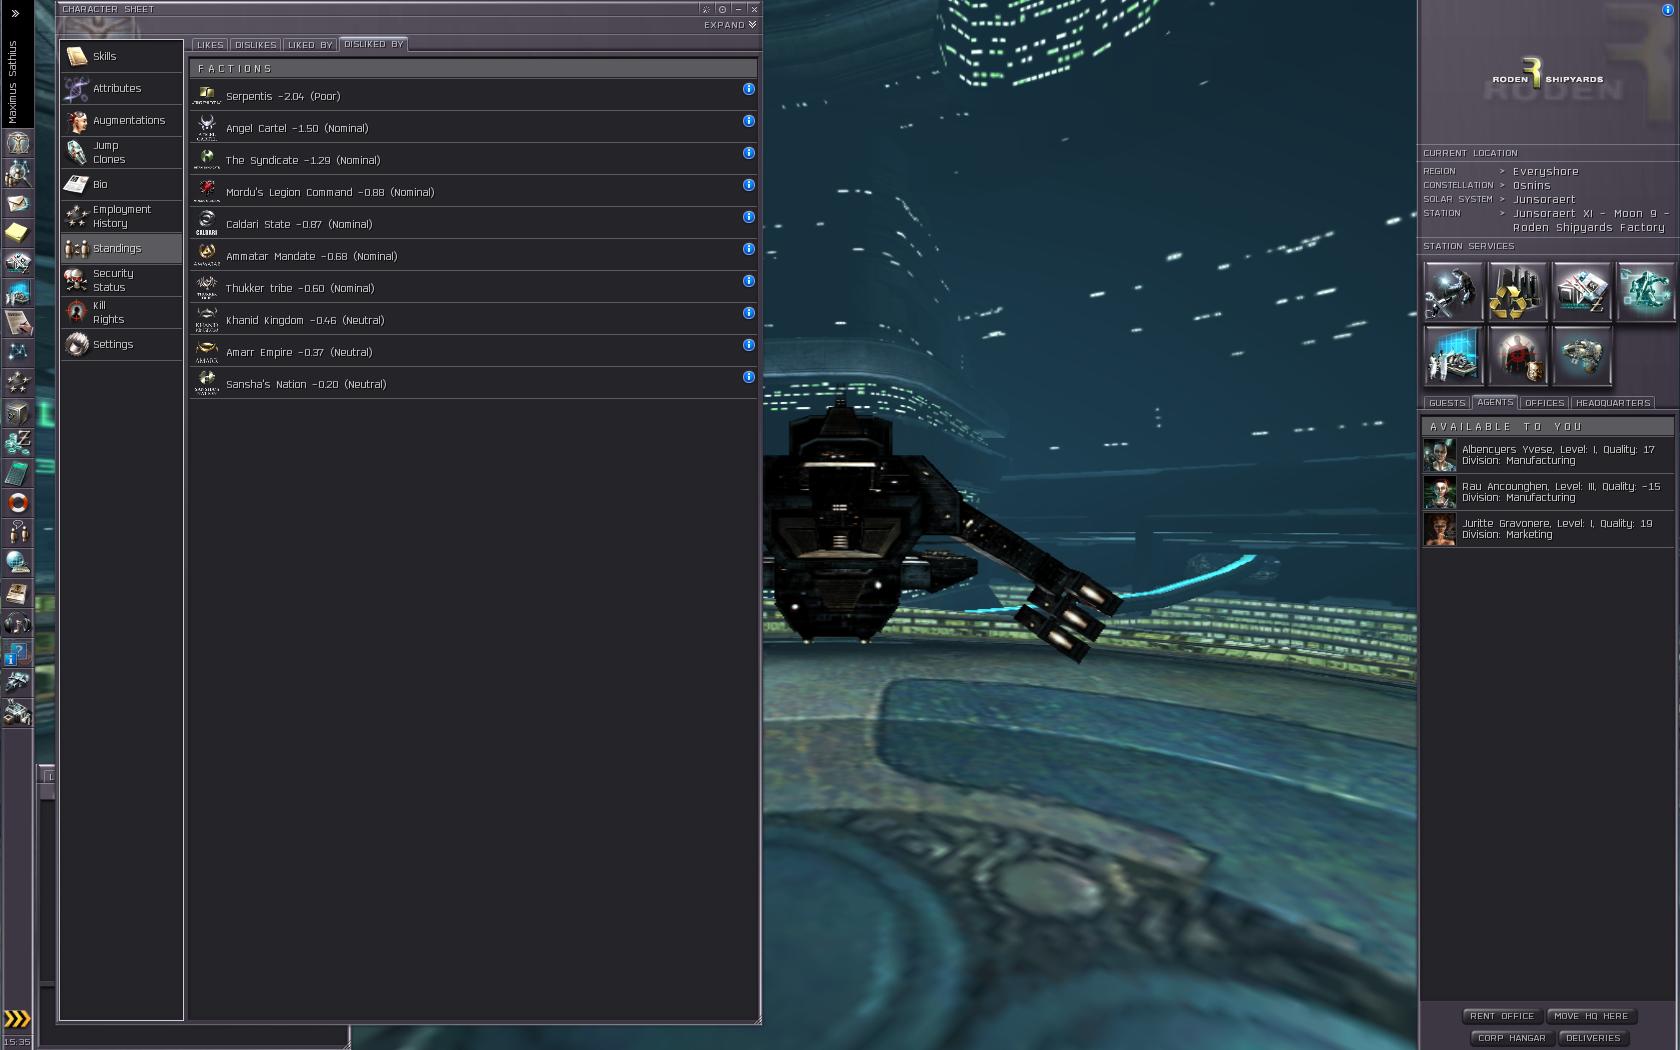The width and height of the screenshot is (1680, 1050).
Task: Open character sheet icon in the sidebar
Action: pyautogui.click(x=17, y=143)
